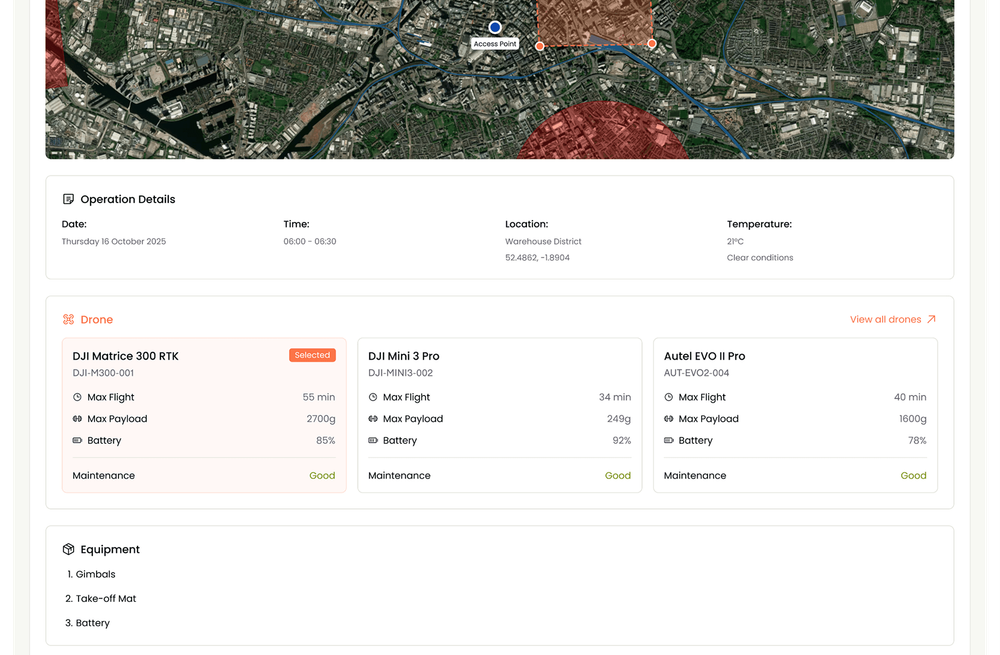Image resolution: width=1000 pixels, height=655 pixels.
Task: Click the Selected badge on DJI Matrice
Action: (x=312, y=355)
